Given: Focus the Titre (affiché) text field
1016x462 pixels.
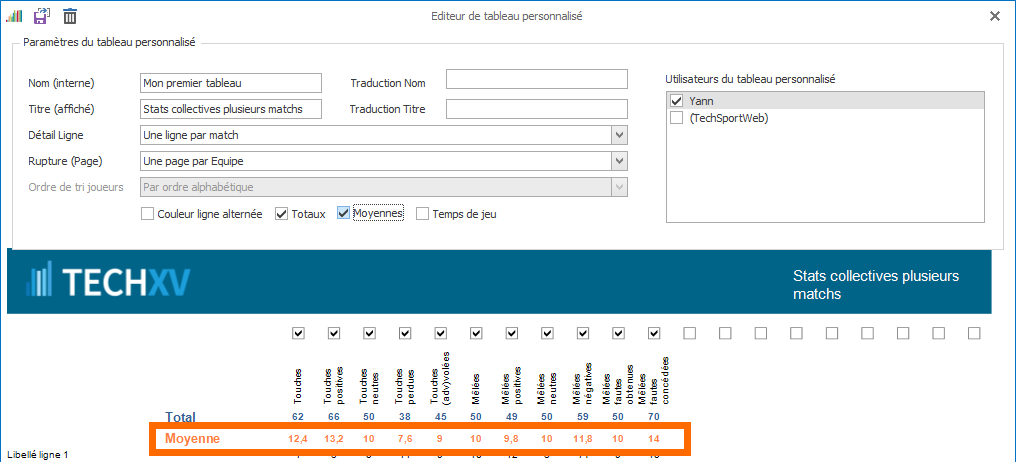Looking at the screenshot, I should point(231,109).
